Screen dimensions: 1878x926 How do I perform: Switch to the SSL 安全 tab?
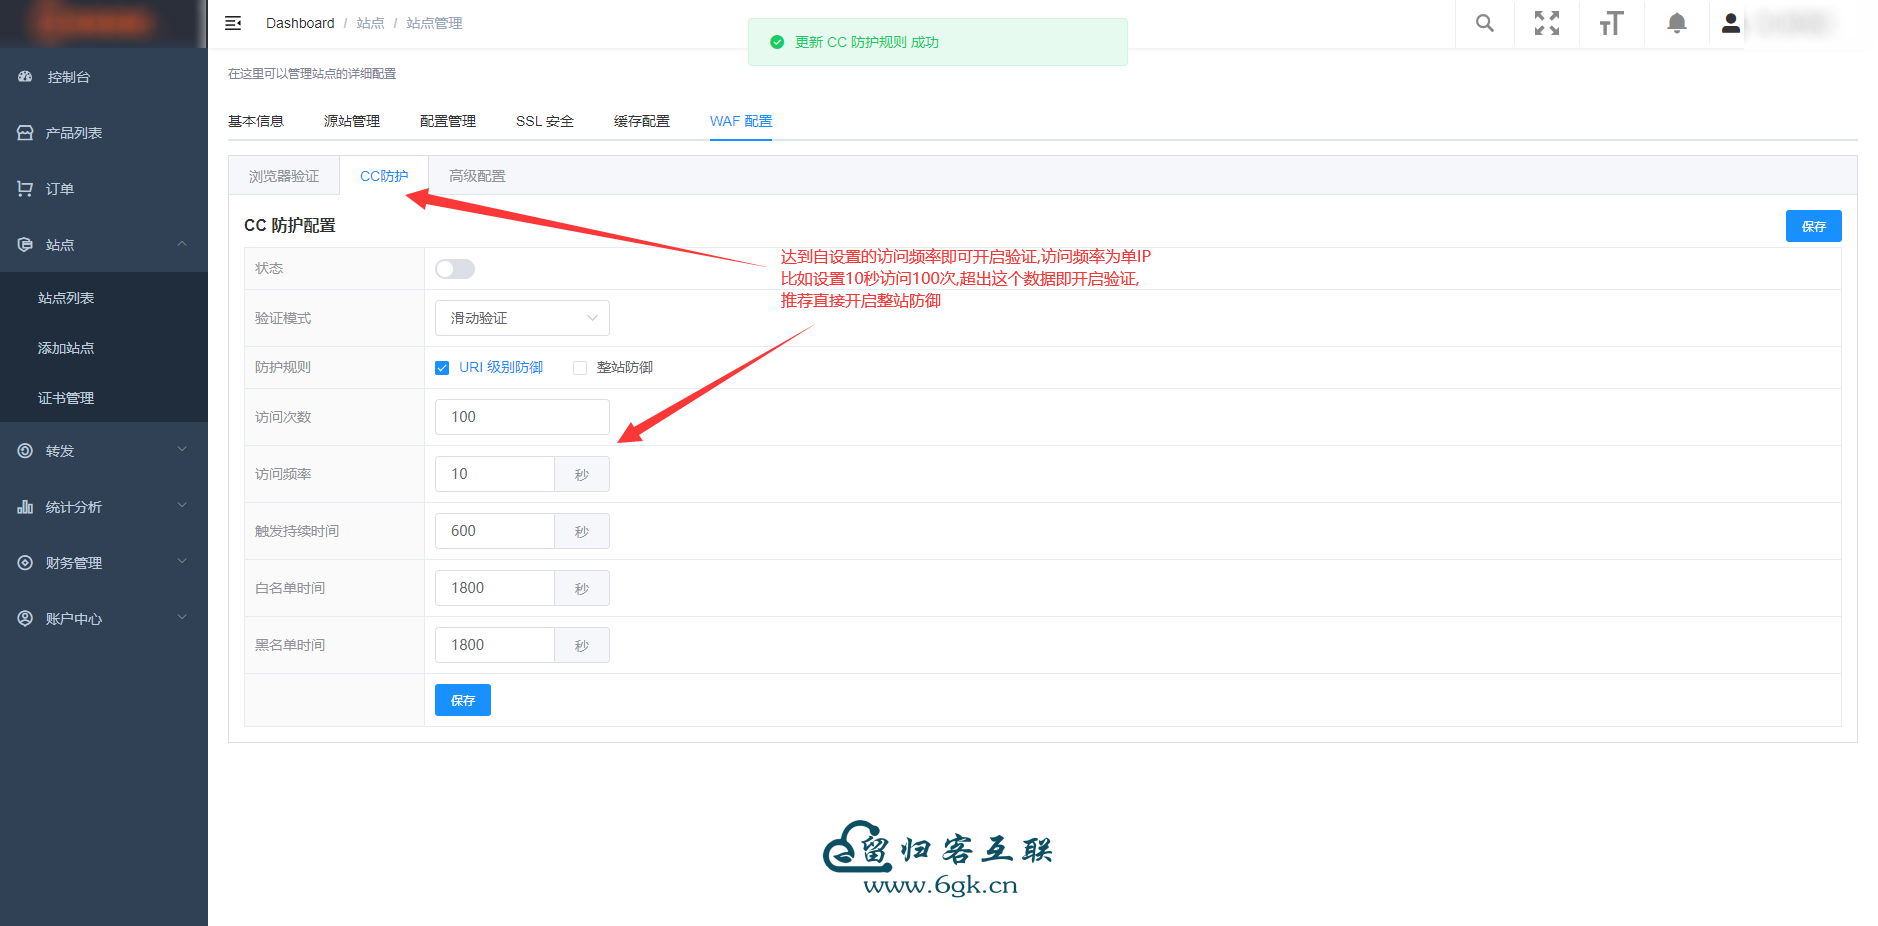545,121
